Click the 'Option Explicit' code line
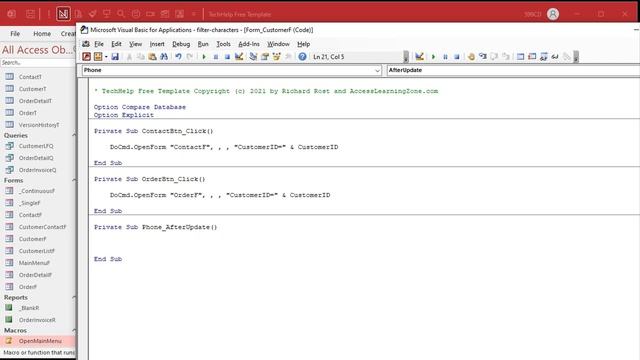Viewport: 640px width, 360px height. point(124,115)
